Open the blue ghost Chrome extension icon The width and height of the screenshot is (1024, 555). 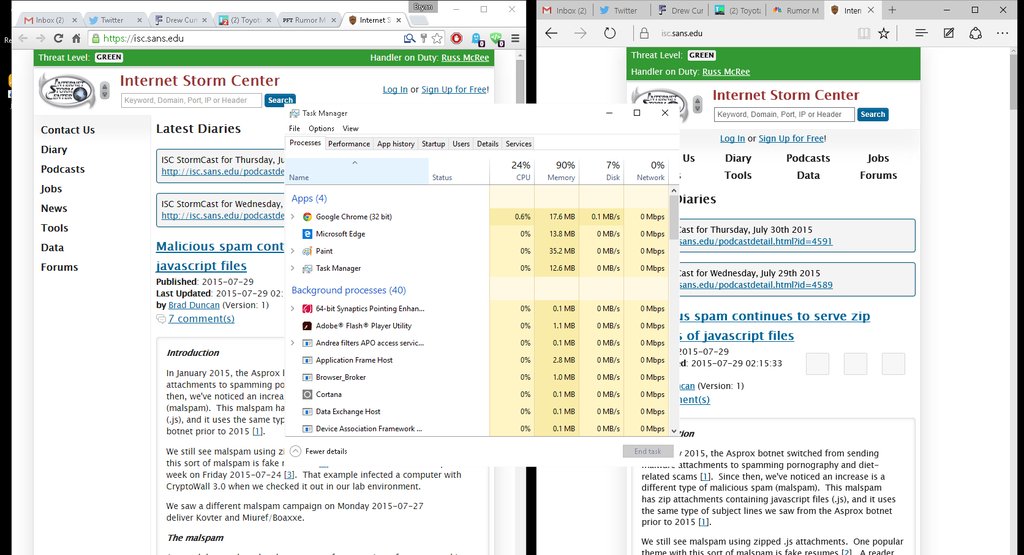point(477,39)
